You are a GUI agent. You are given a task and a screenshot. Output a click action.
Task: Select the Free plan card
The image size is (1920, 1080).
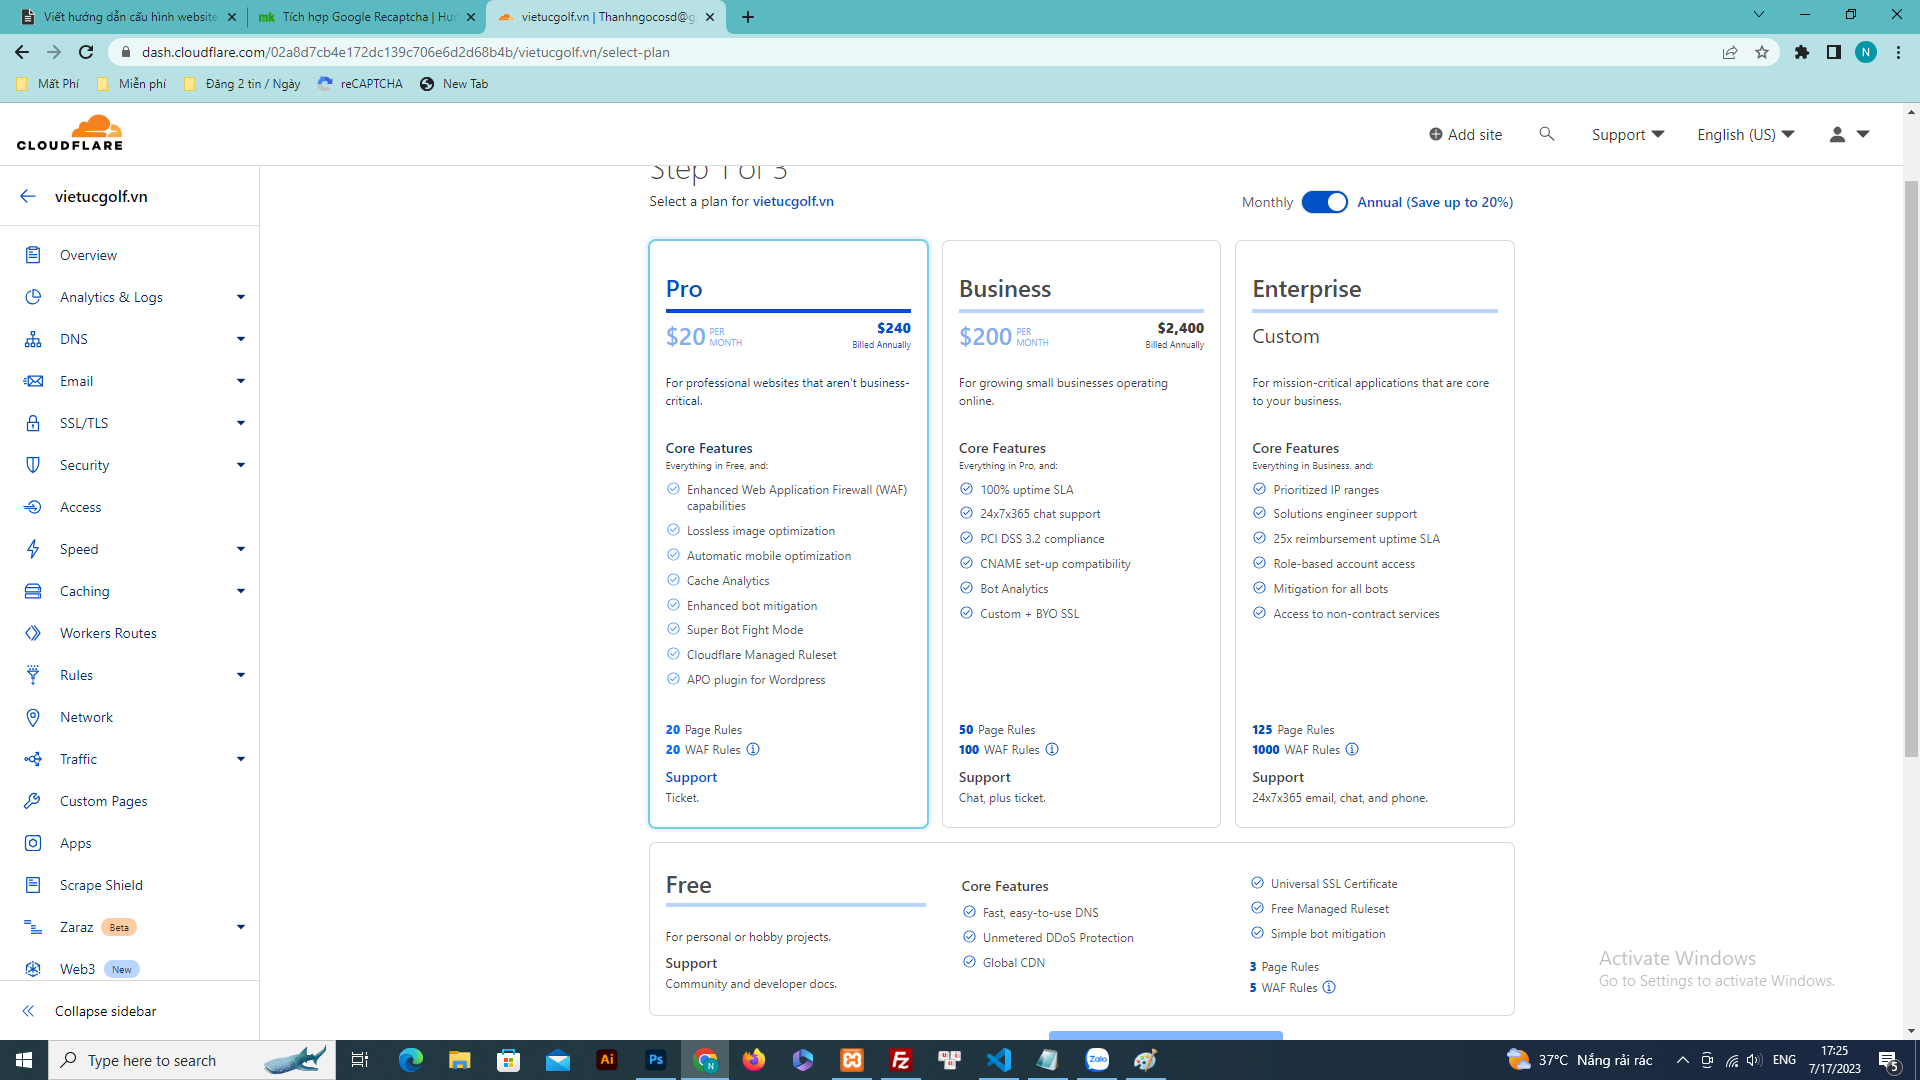click(1080, 928)
